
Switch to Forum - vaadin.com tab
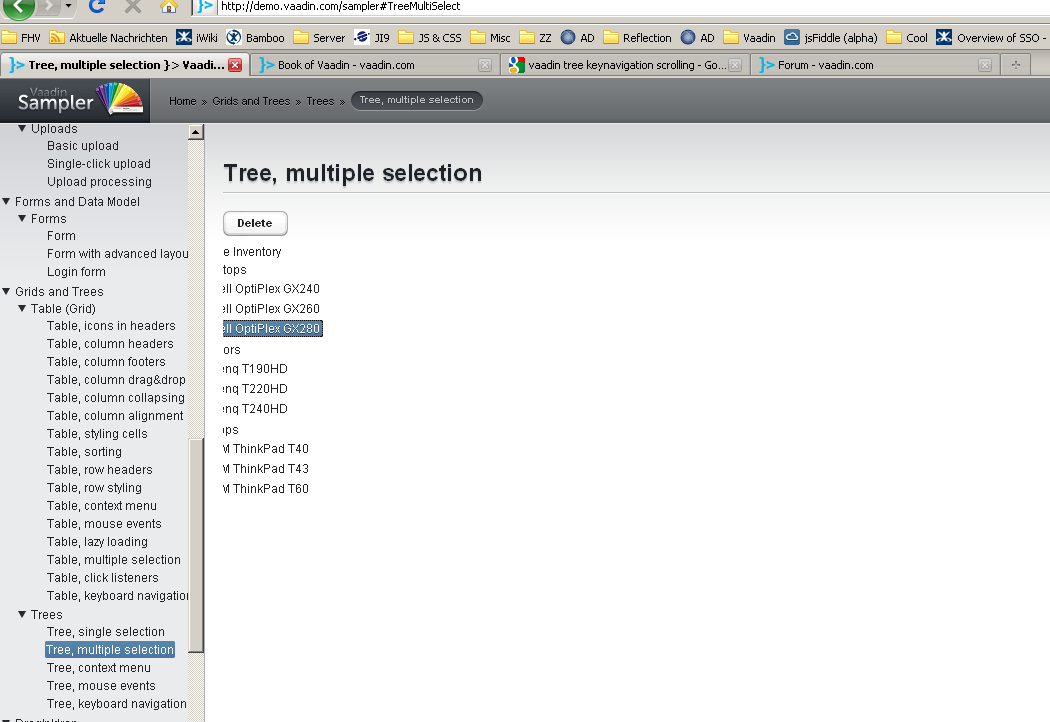coord(825,65)
